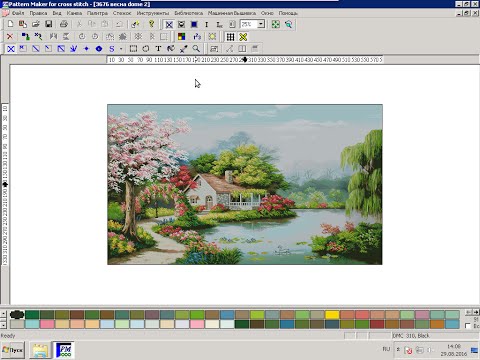The width and height of the screenshot is (480, 360).
Task: Pick the dark green swatch beside black
Action: (x=32, y=314)
